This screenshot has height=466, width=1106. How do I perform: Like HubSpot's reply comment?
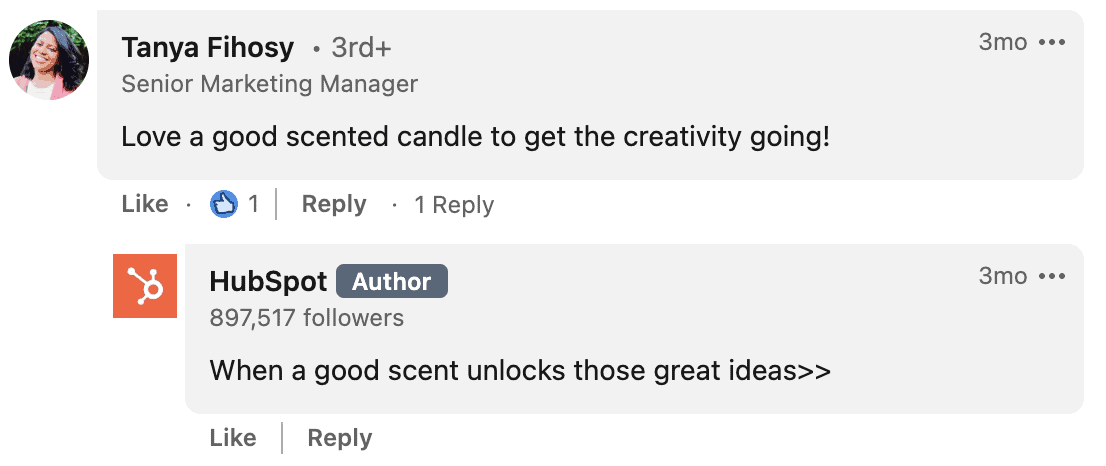pyautogui.click(x=233, y=438)
